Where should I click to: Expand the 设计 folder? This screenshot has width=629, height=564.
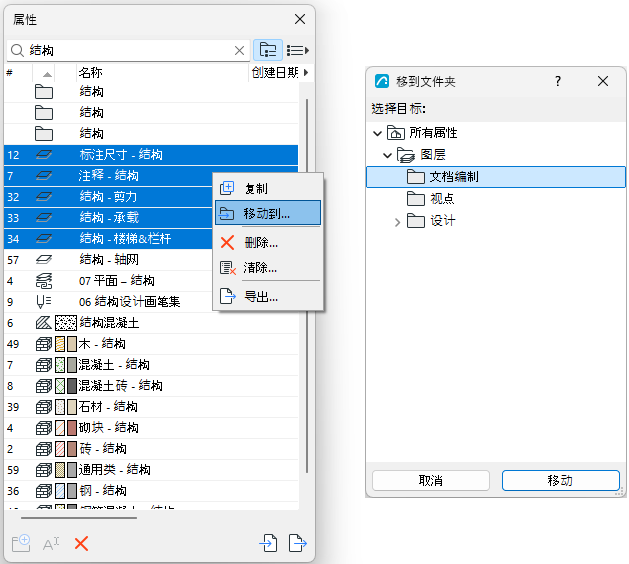pos(397,222)
